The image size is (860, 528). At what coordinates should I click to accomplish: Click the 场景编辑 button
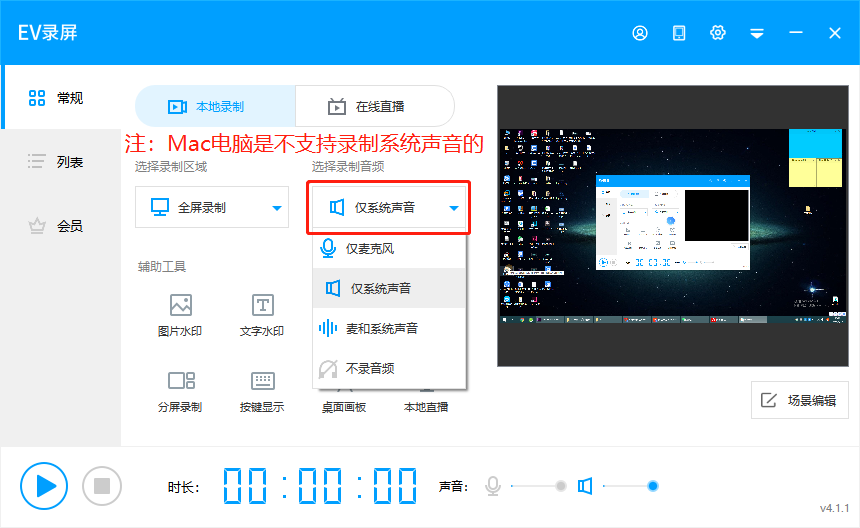click(x=800, y=400)
